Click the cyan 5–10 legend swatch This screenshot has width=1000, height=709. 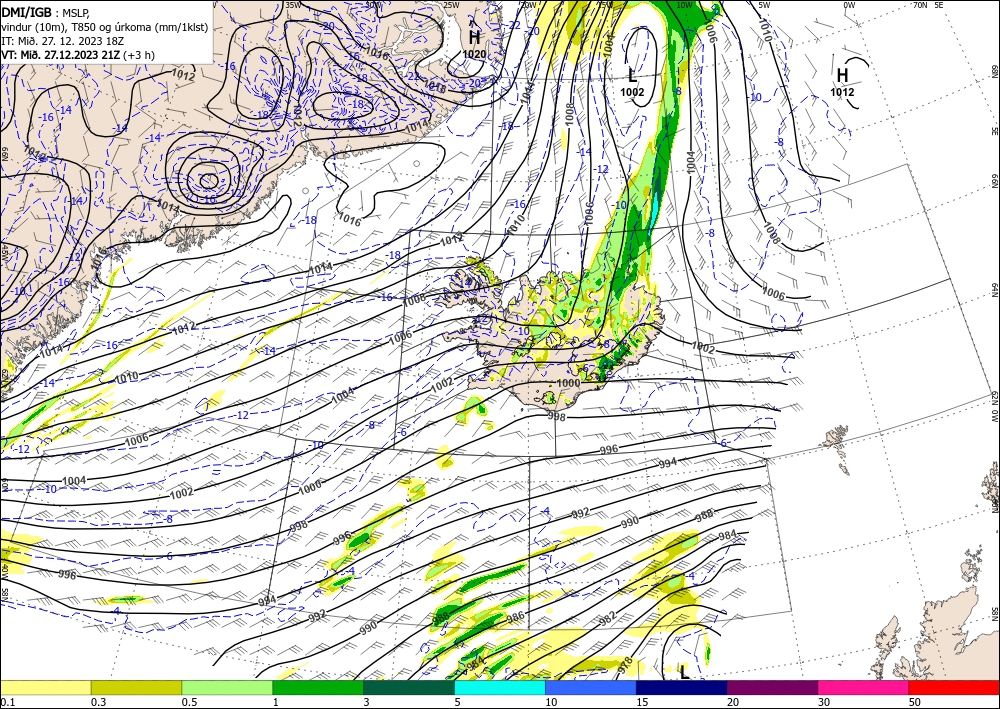pos(500,687)
